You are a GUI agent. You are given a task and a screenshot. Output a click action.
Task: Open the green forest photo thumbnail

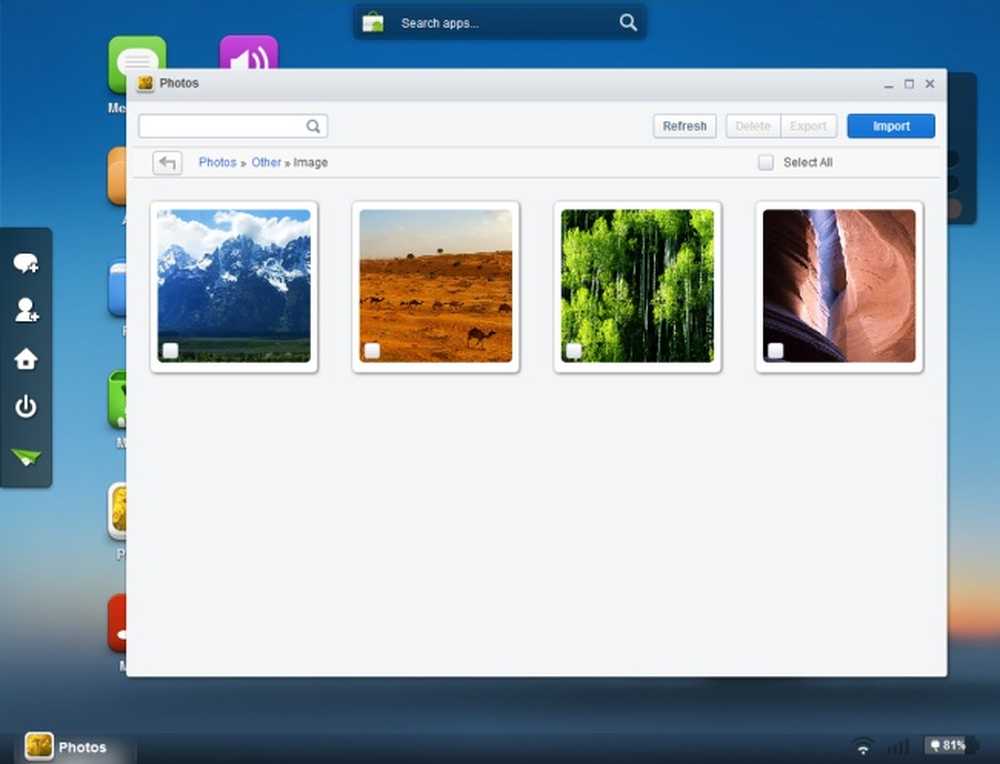[x=637, y=286]
